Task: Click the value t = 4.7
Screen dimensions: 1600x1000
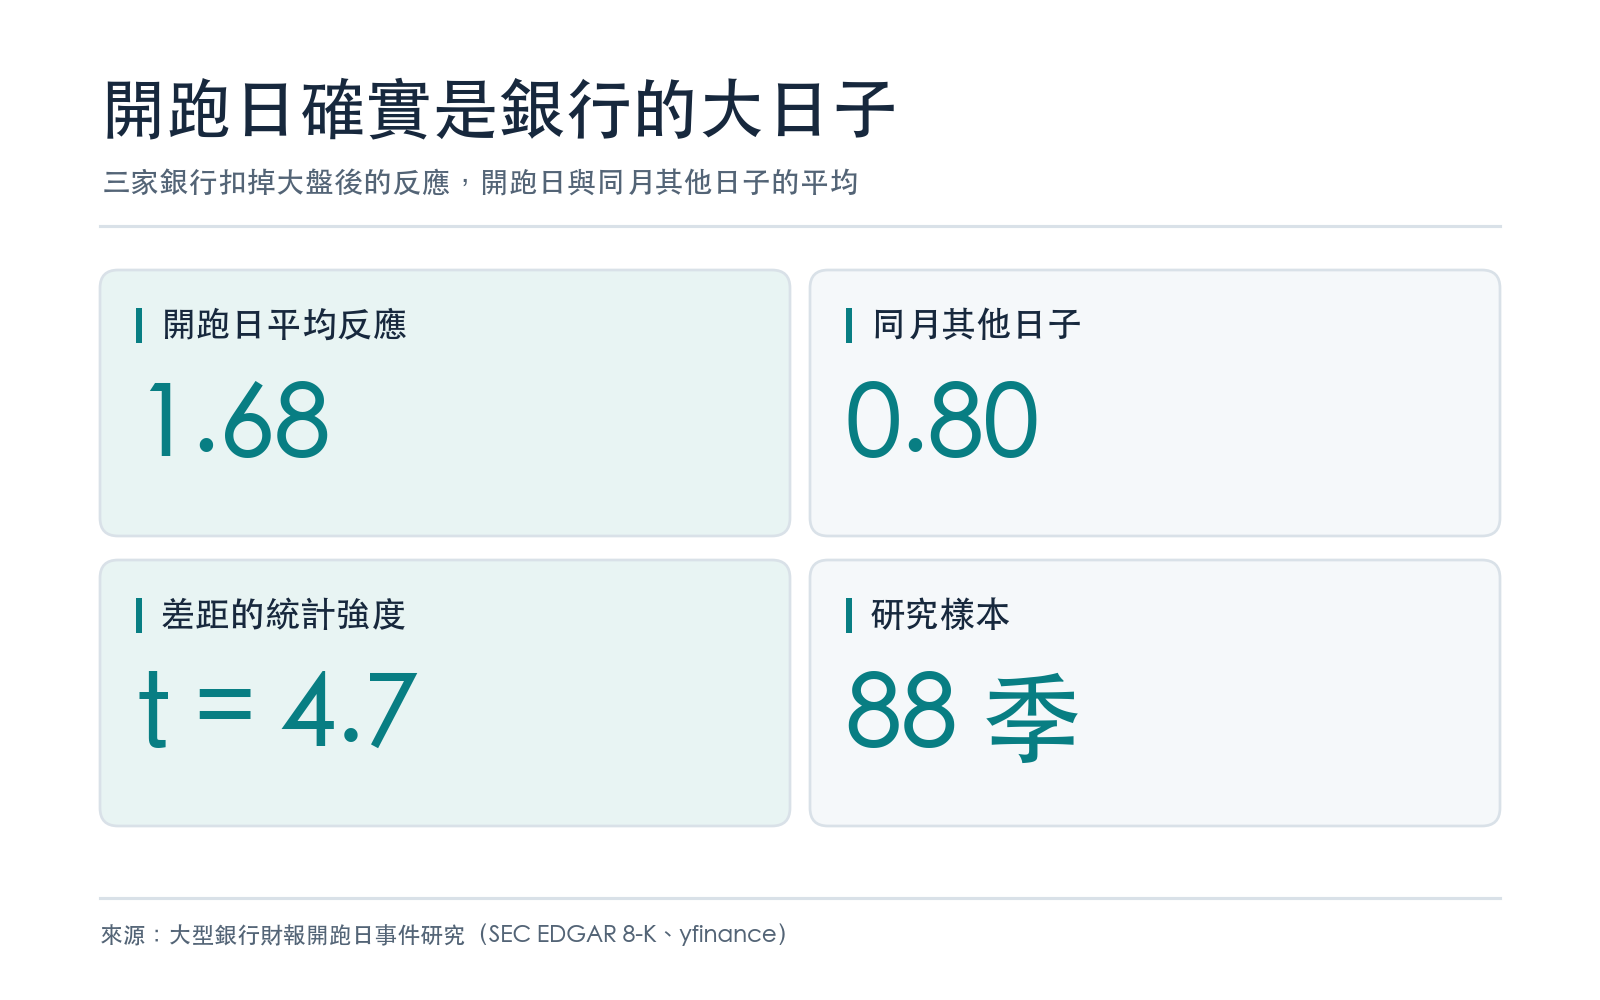Action: click(277, 710)
